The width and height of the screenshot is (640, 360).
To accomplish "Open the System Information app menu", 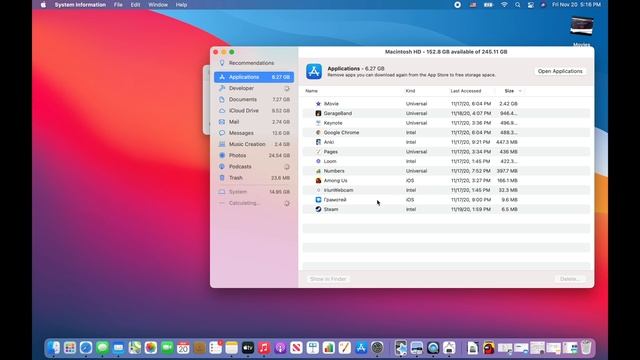I will click(80, 5).
